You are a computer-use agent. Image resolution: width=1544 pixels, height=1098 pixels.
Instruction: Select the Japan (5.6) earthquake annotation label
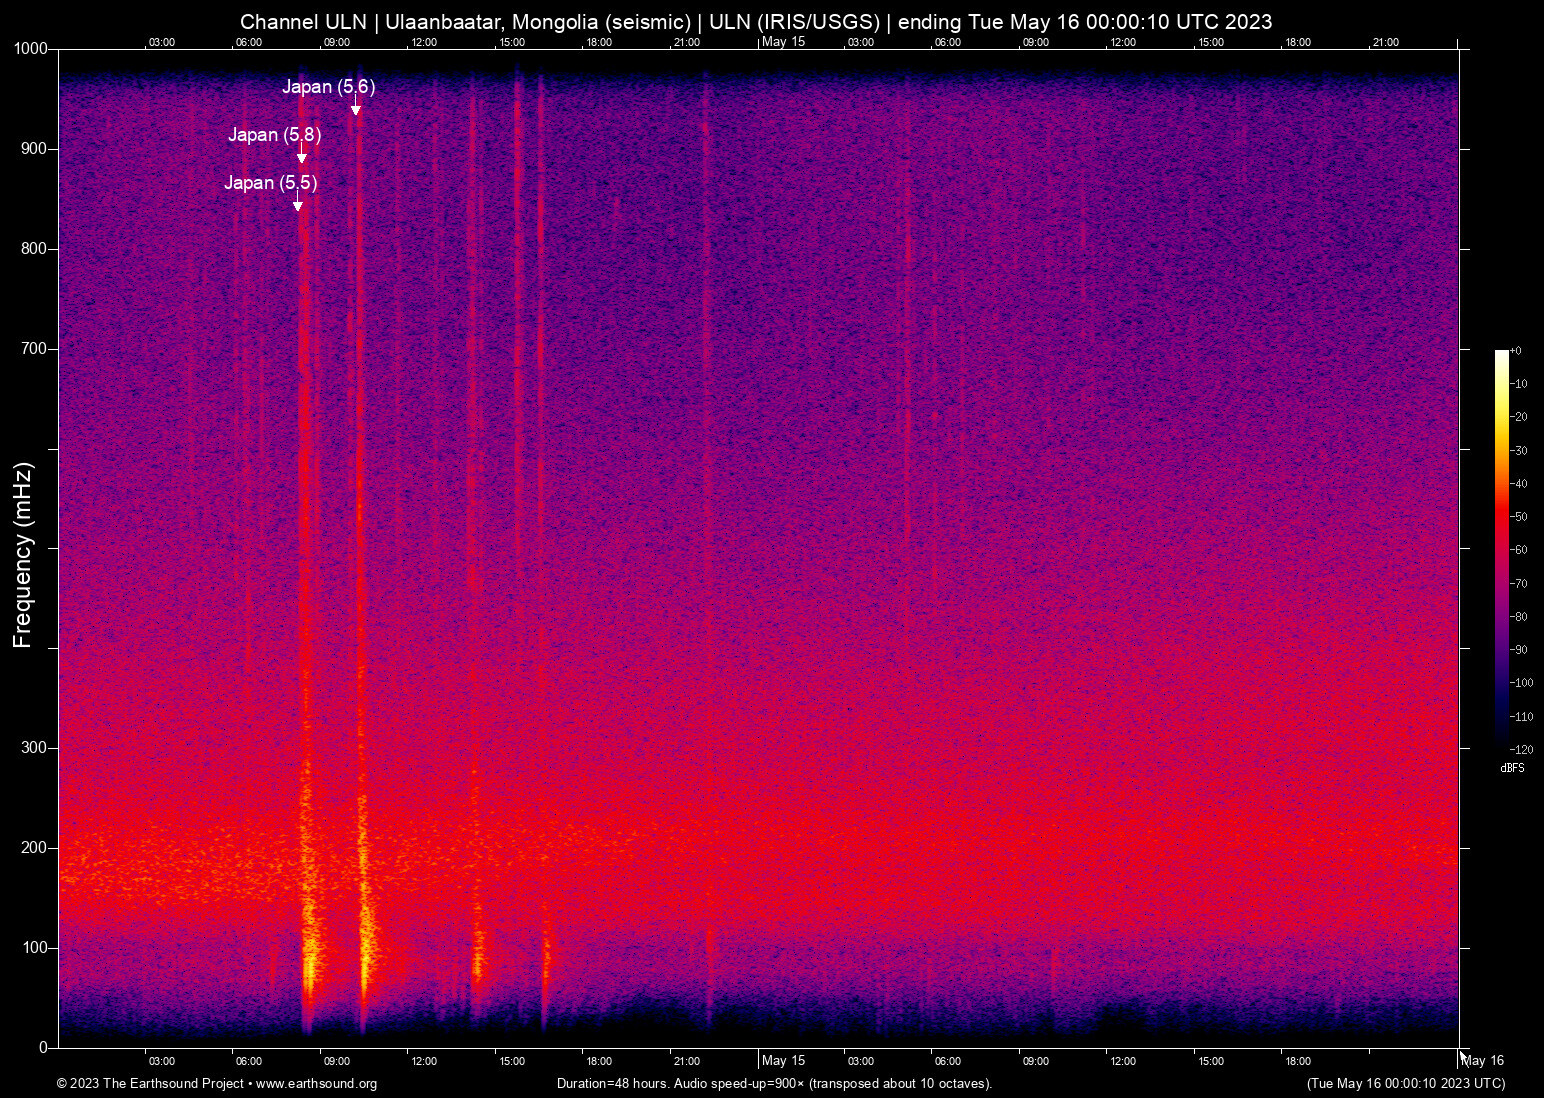click(328, 87)
